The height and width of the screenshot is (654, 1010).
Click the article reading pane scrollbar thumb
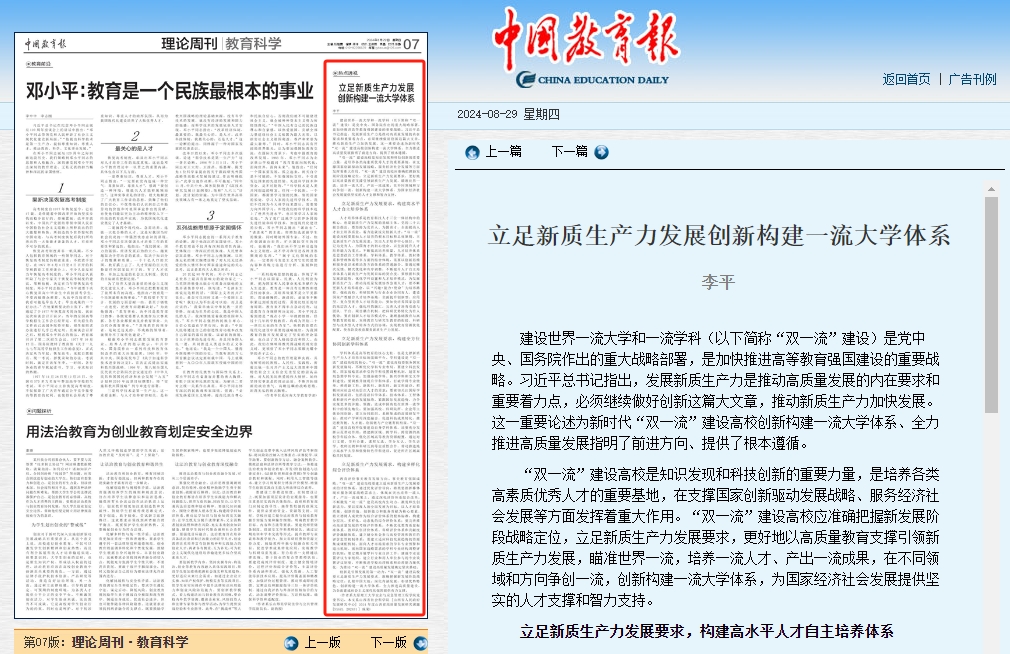tap(991, 305)
